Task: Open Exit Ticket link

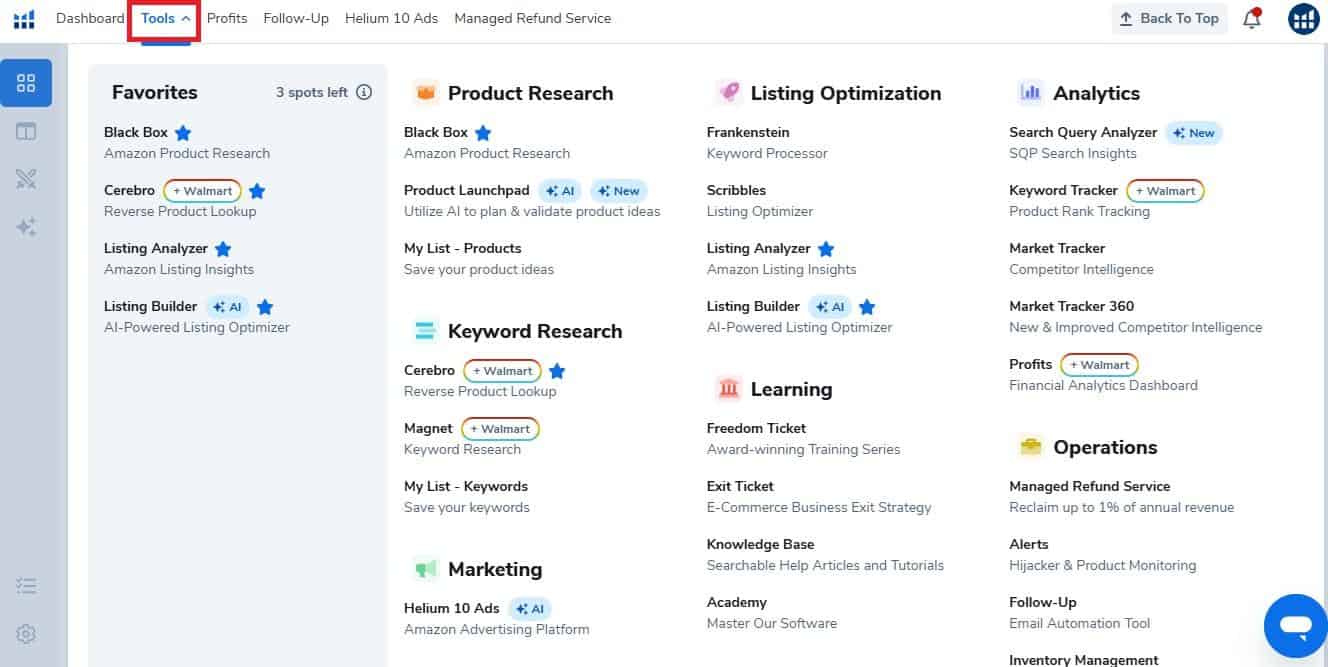Action: pos(740,486)
